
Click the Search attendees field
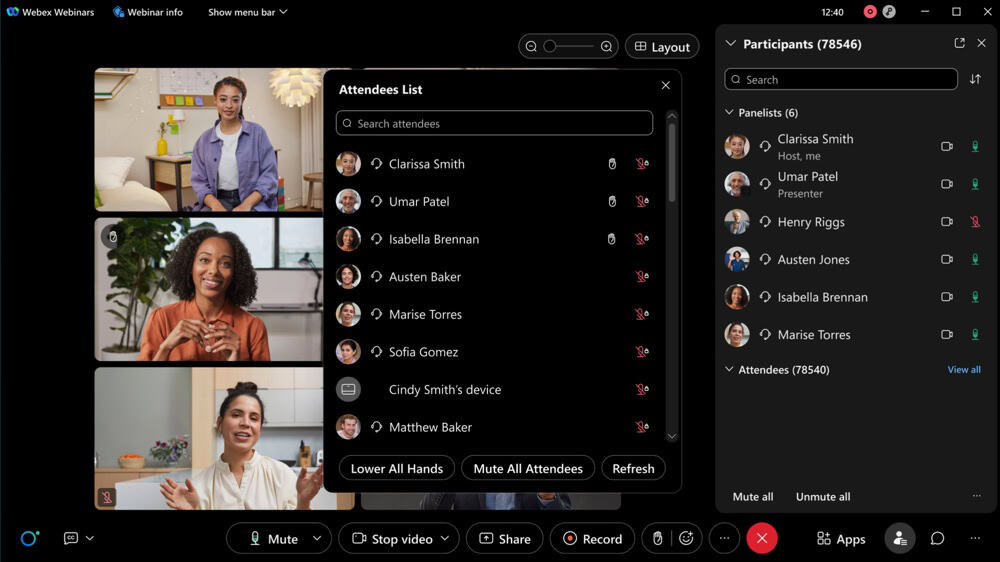click(x=494, y=123)
